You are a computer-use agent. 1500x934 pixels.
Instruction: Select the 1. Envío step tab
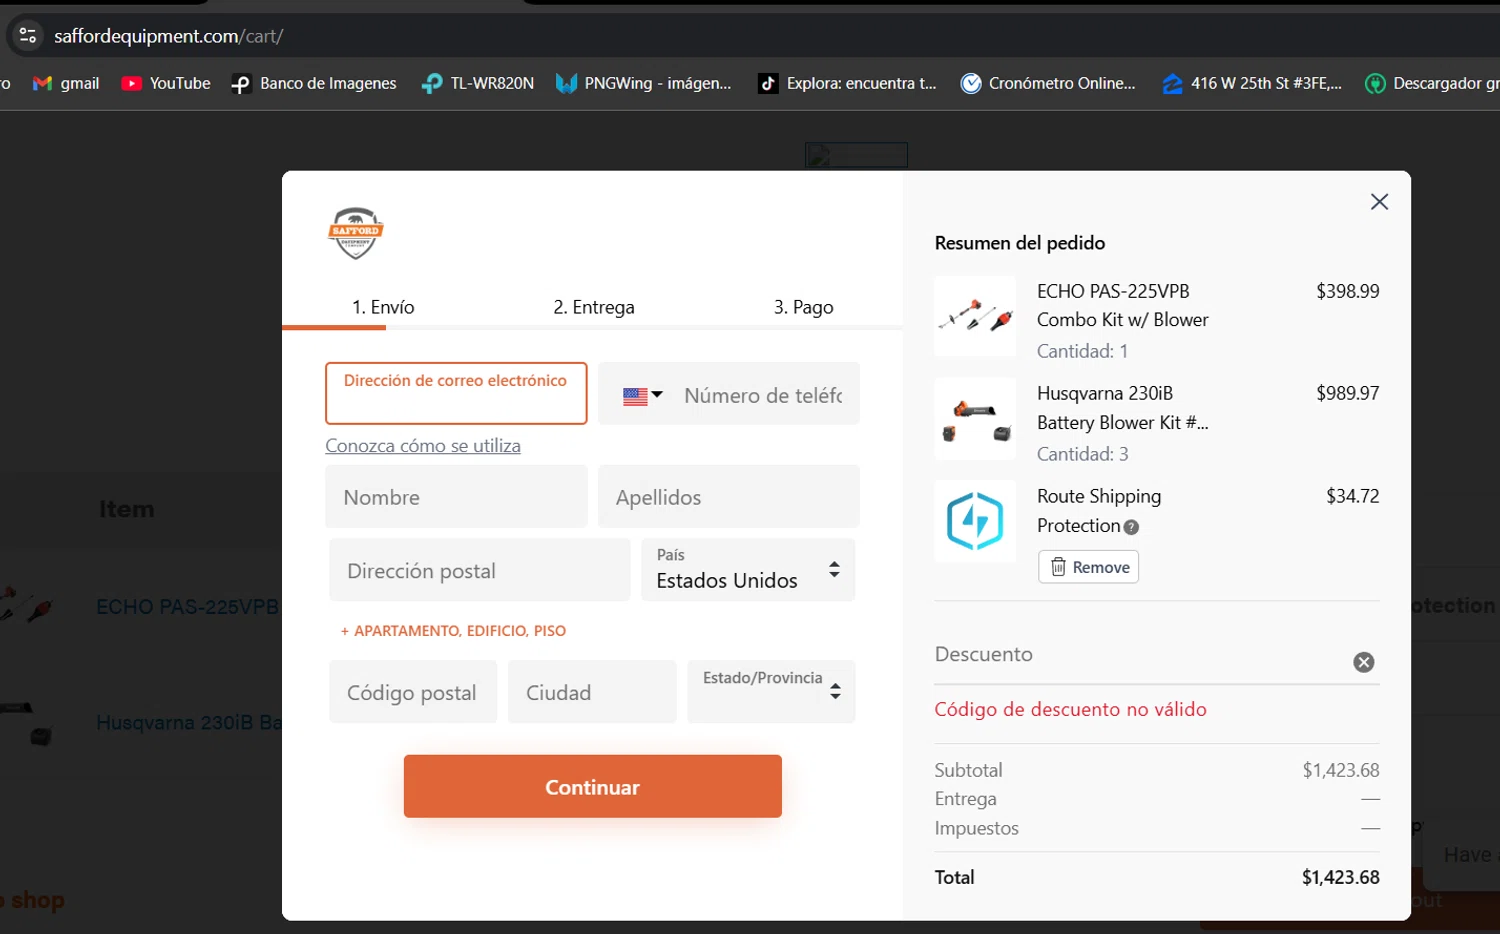point(383,307)
